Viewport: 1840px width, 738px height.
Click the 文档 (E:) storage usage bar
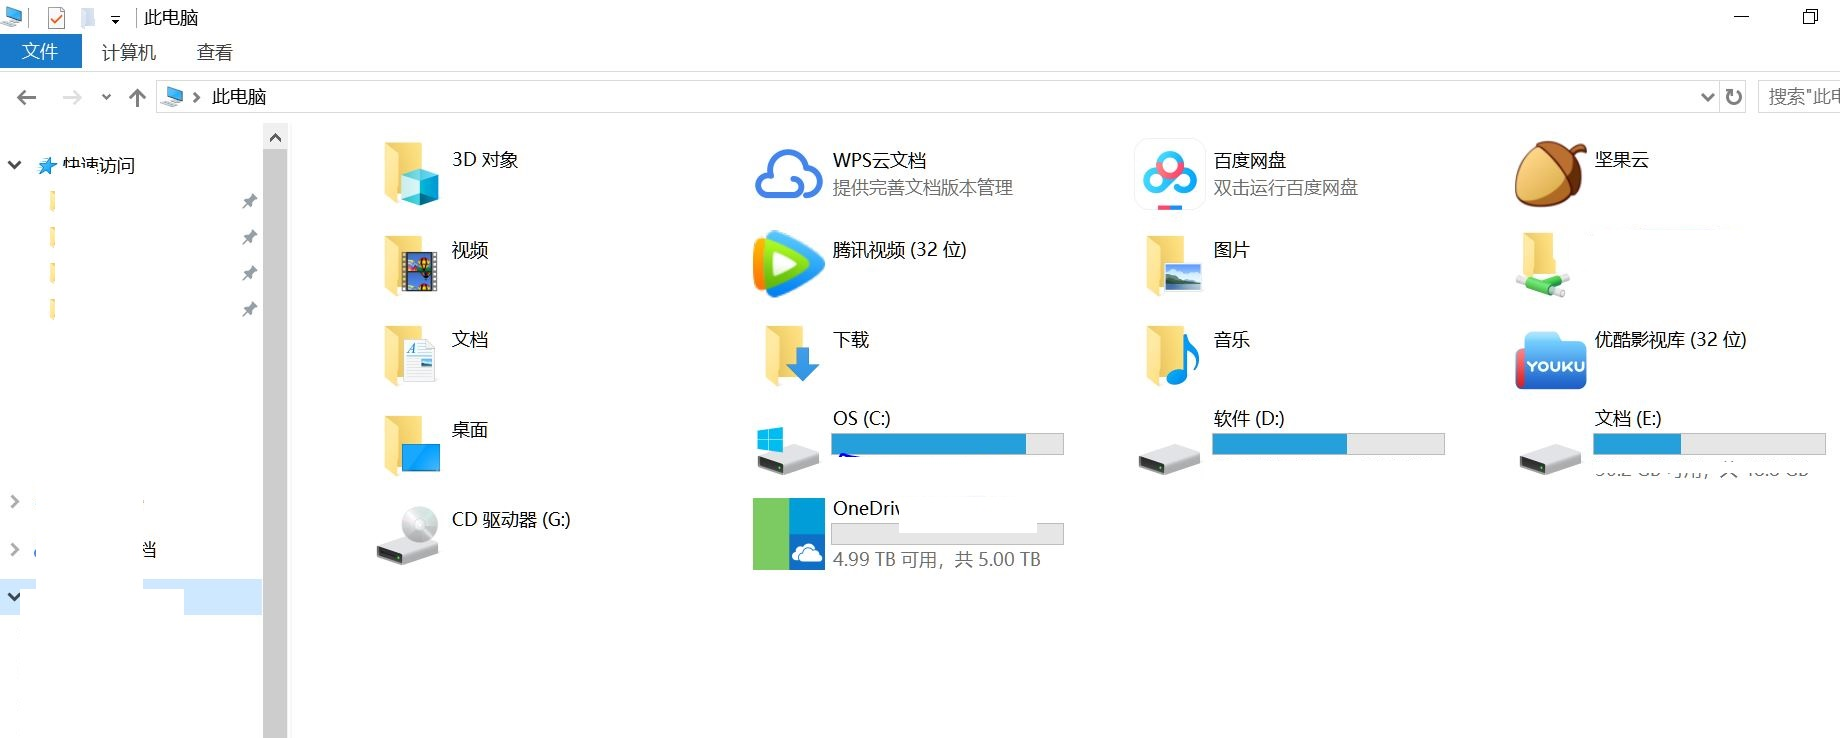click(x=1709, y=444)
